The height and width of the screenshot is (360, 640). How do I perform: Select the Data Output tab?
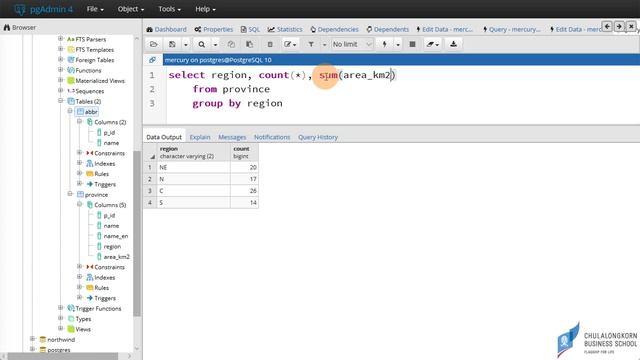tap(164, 137)
